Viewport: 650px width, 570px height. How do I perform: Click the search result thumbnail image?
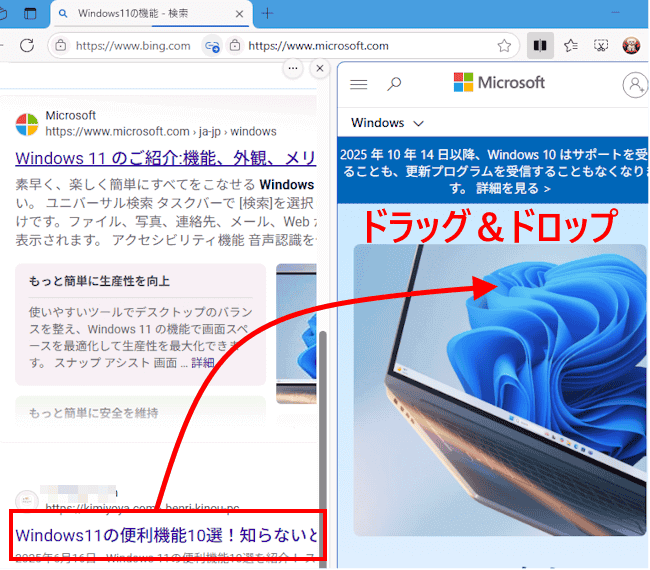pyautogui.click(x=296, y=334)
